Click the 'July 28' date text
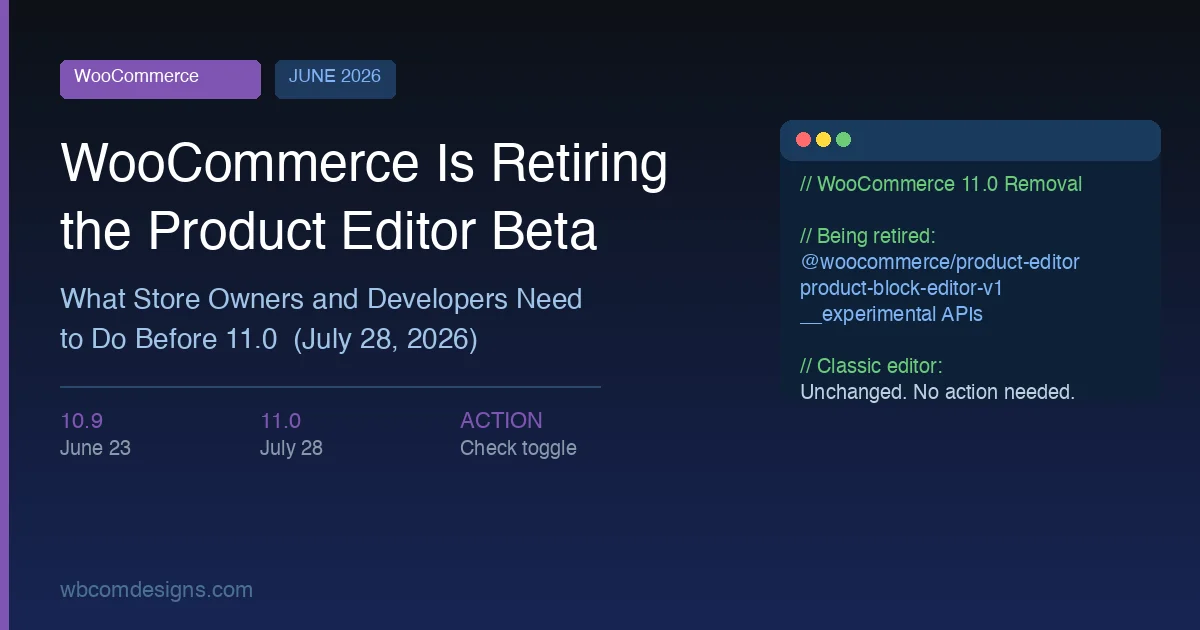The width and height of the screenshot is (1200, 630). [x=291, y=448]
